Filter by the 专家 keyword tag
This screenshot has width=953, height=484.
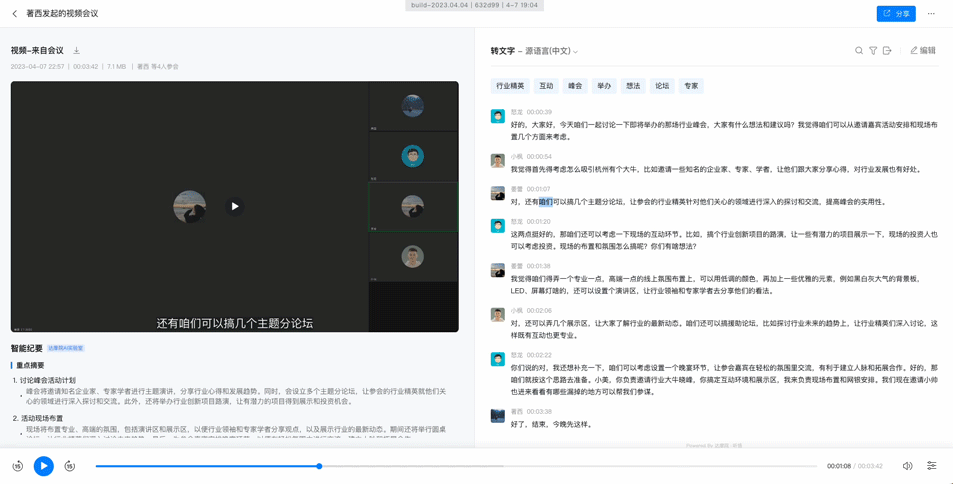691,86
